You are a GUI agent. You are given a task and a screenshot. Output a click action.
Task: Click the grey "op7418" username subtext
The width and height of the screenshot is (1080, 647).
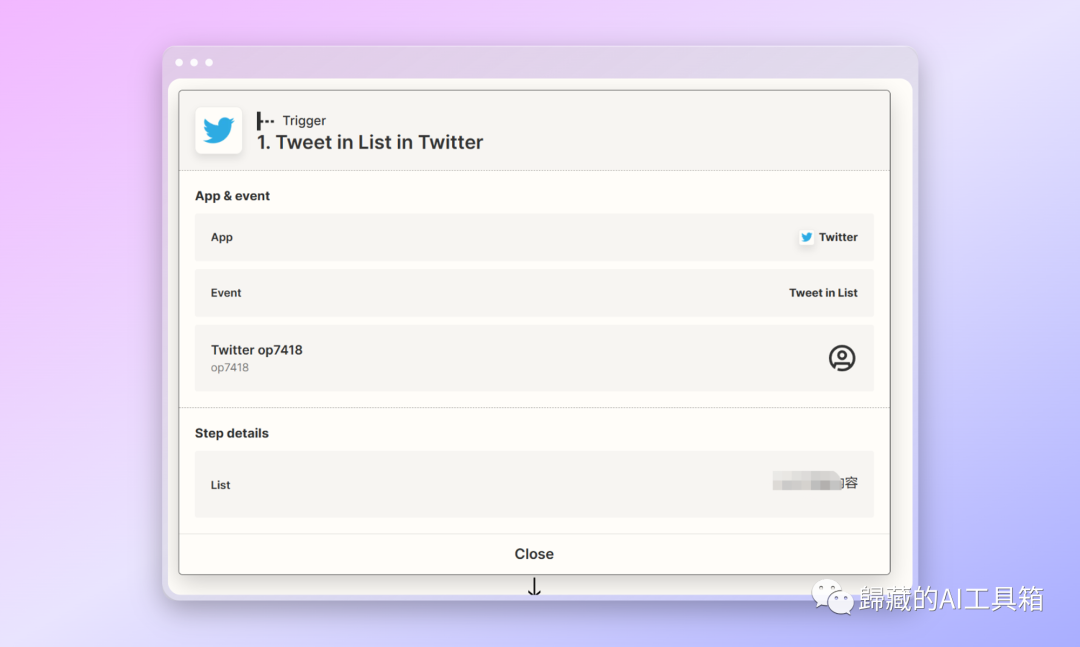(230, 368)
